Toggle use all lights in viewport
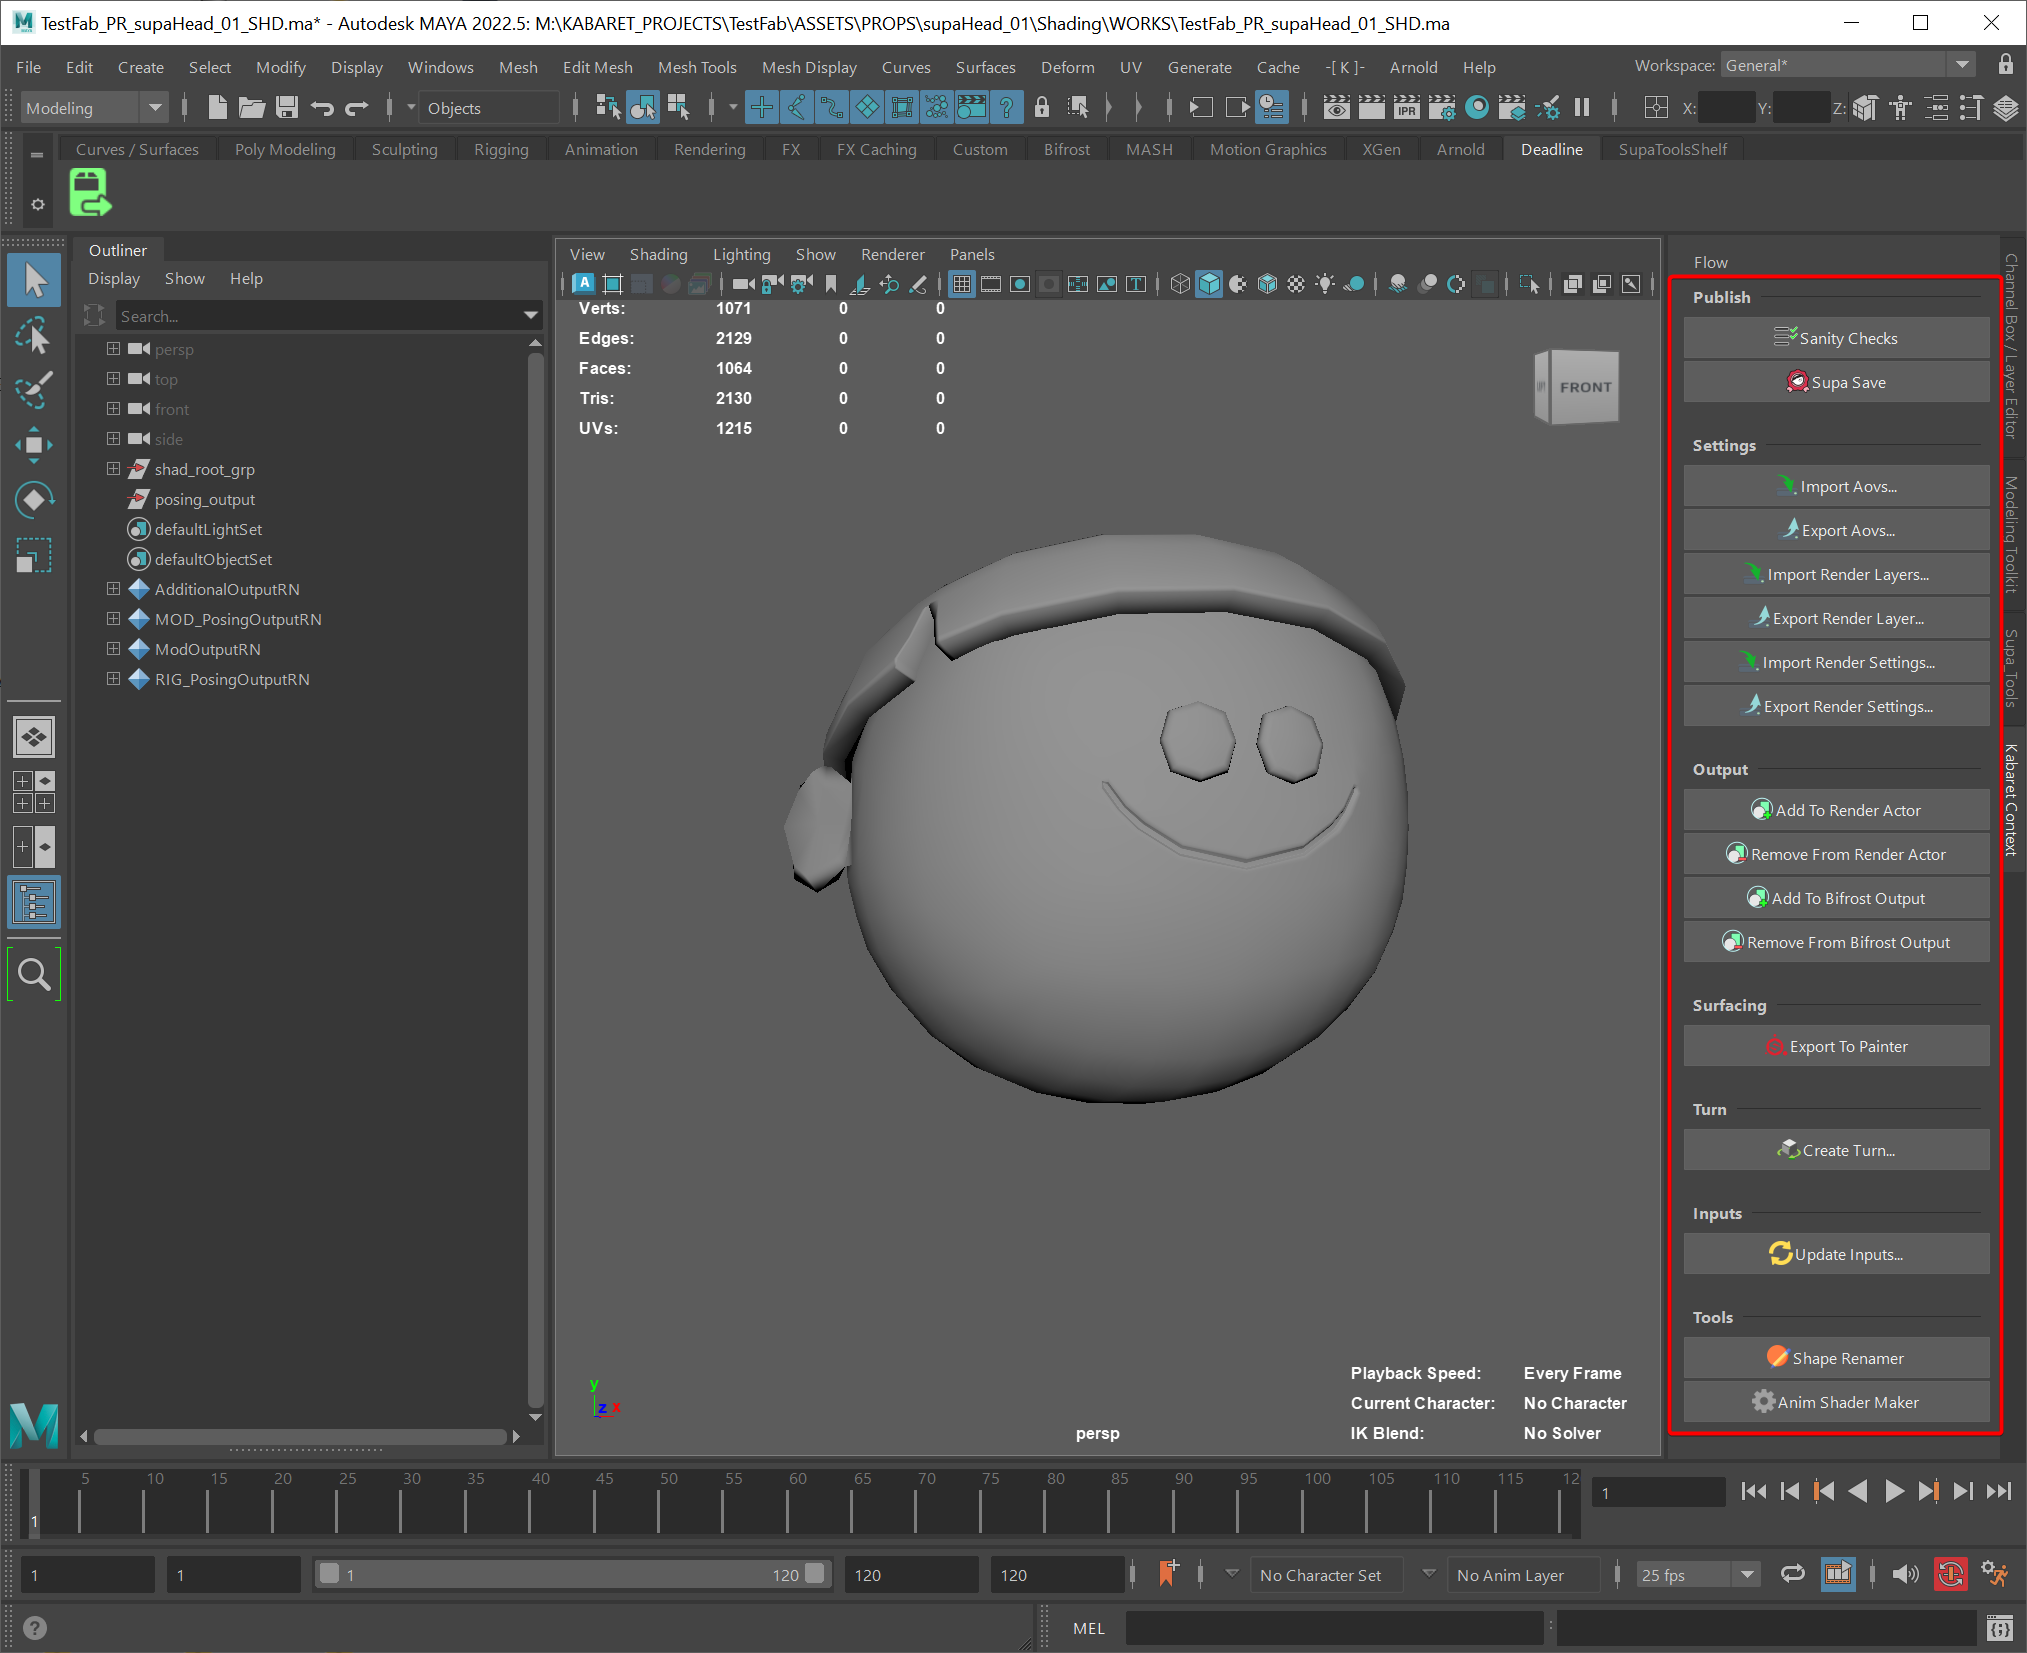 (1325, 284)
